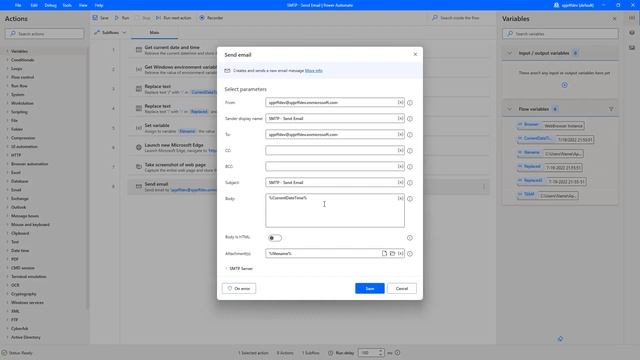Insert variable into the To field
640x360 pixels.
pos(400,134)
